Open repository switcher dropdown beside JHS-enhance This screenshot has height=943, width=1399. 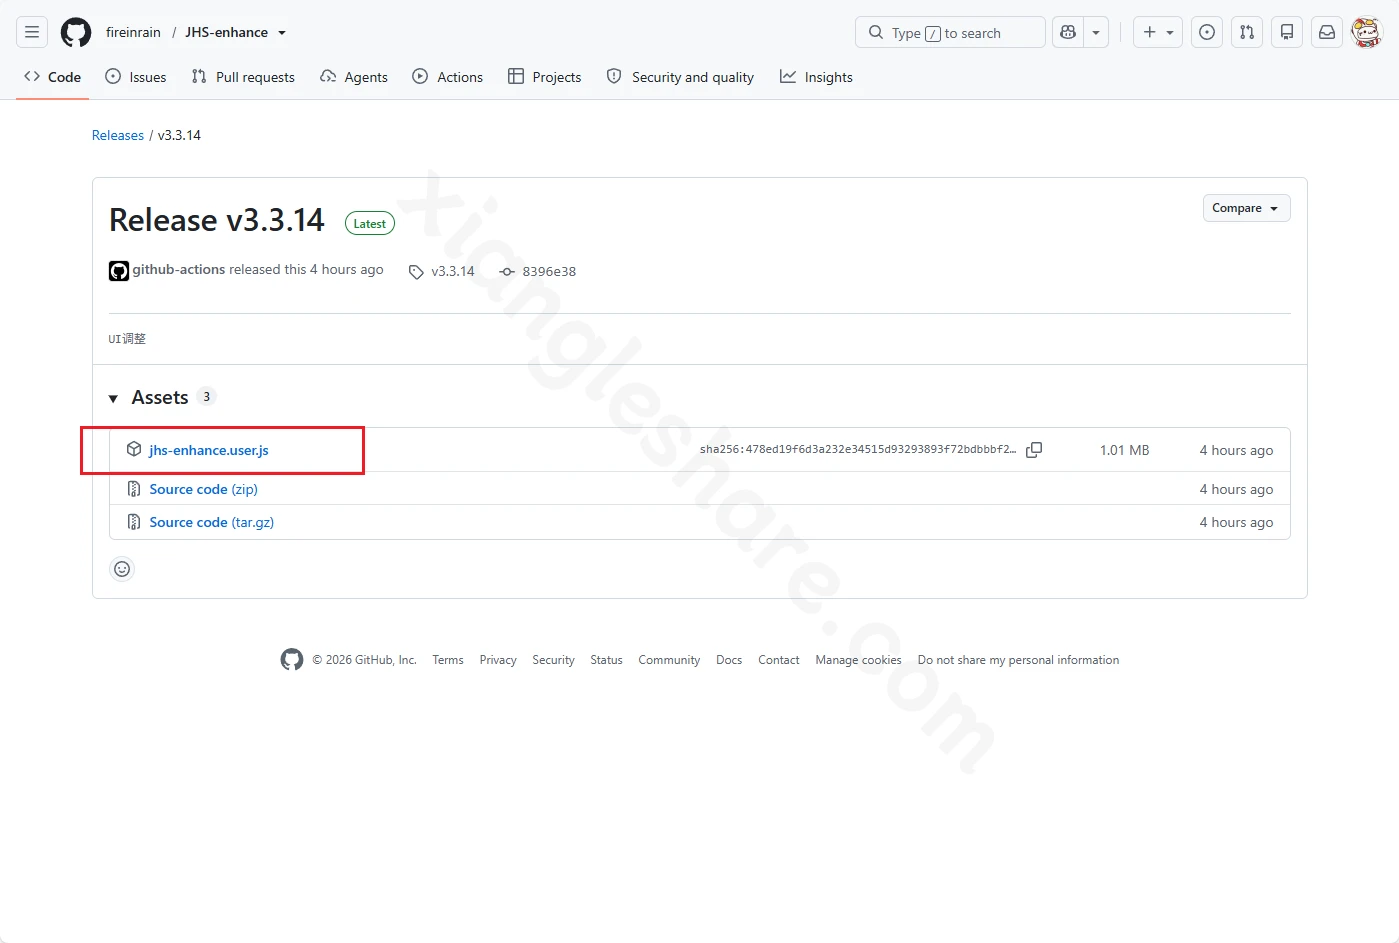tap(282, 33)
